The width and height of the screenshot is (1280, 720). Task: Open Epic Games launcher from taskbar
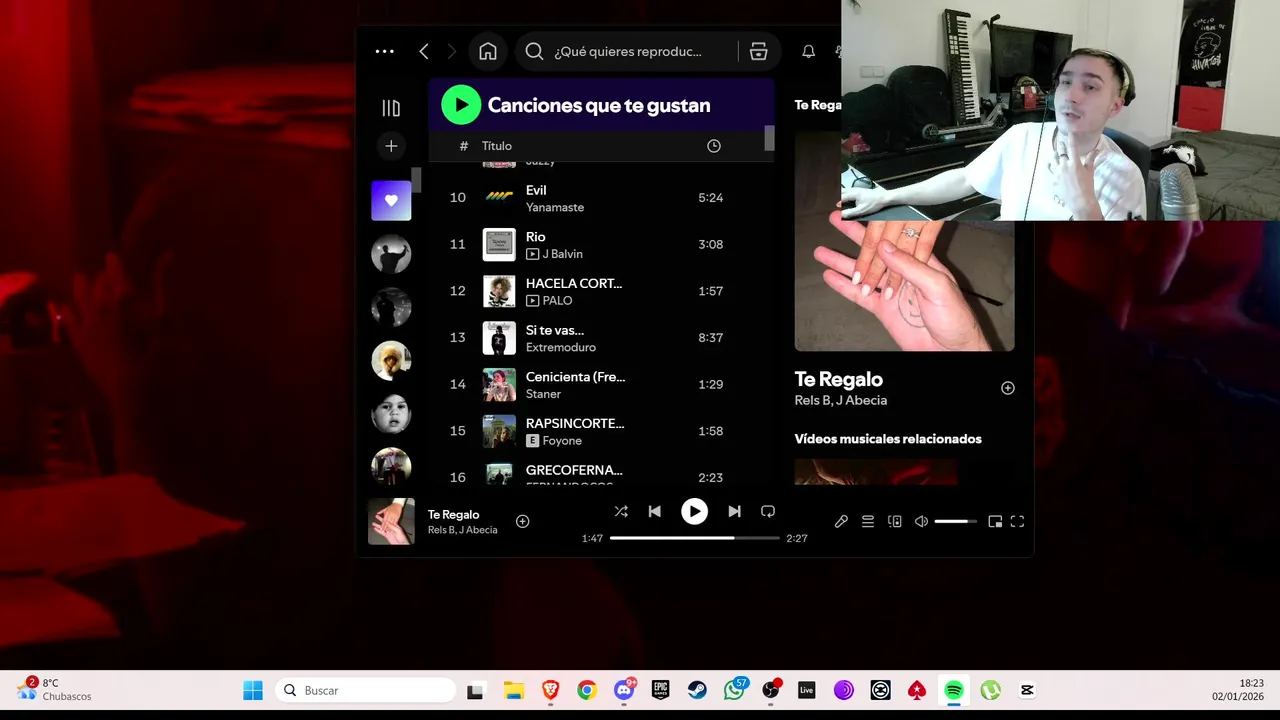click(660, 690)
